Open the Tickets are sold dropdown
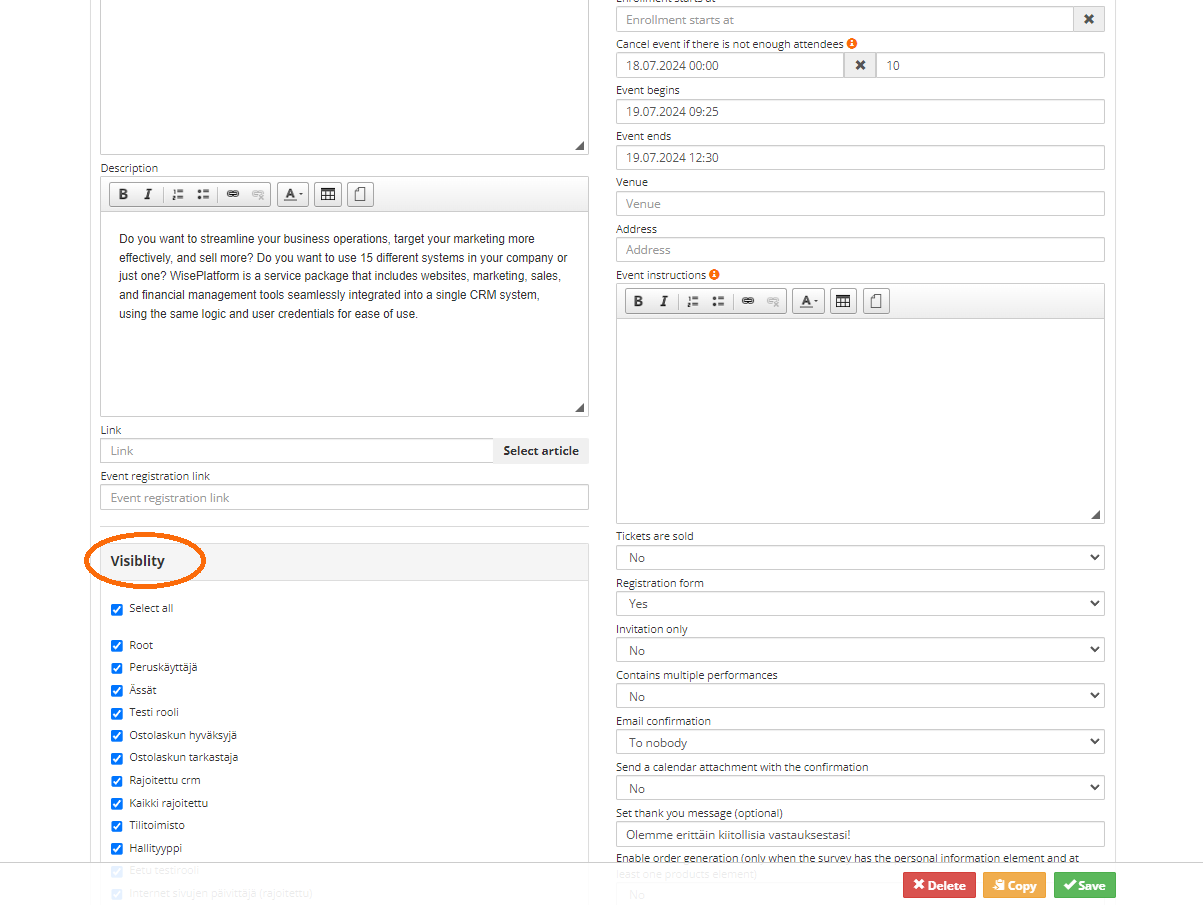Image resolution: width=1203 pixels, height=905 pixels. [860, 557]
